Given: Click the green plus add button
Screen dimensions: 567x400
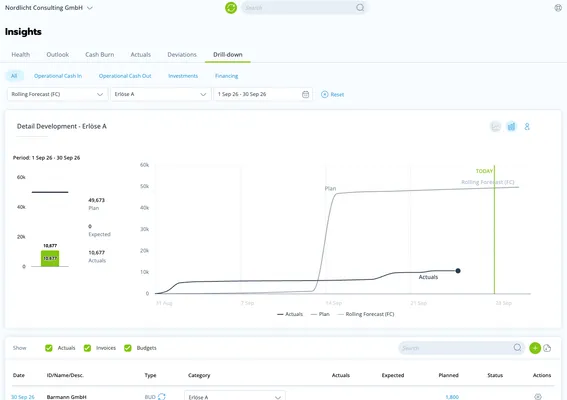Looking at the screenshot, I should pos(535,348).
